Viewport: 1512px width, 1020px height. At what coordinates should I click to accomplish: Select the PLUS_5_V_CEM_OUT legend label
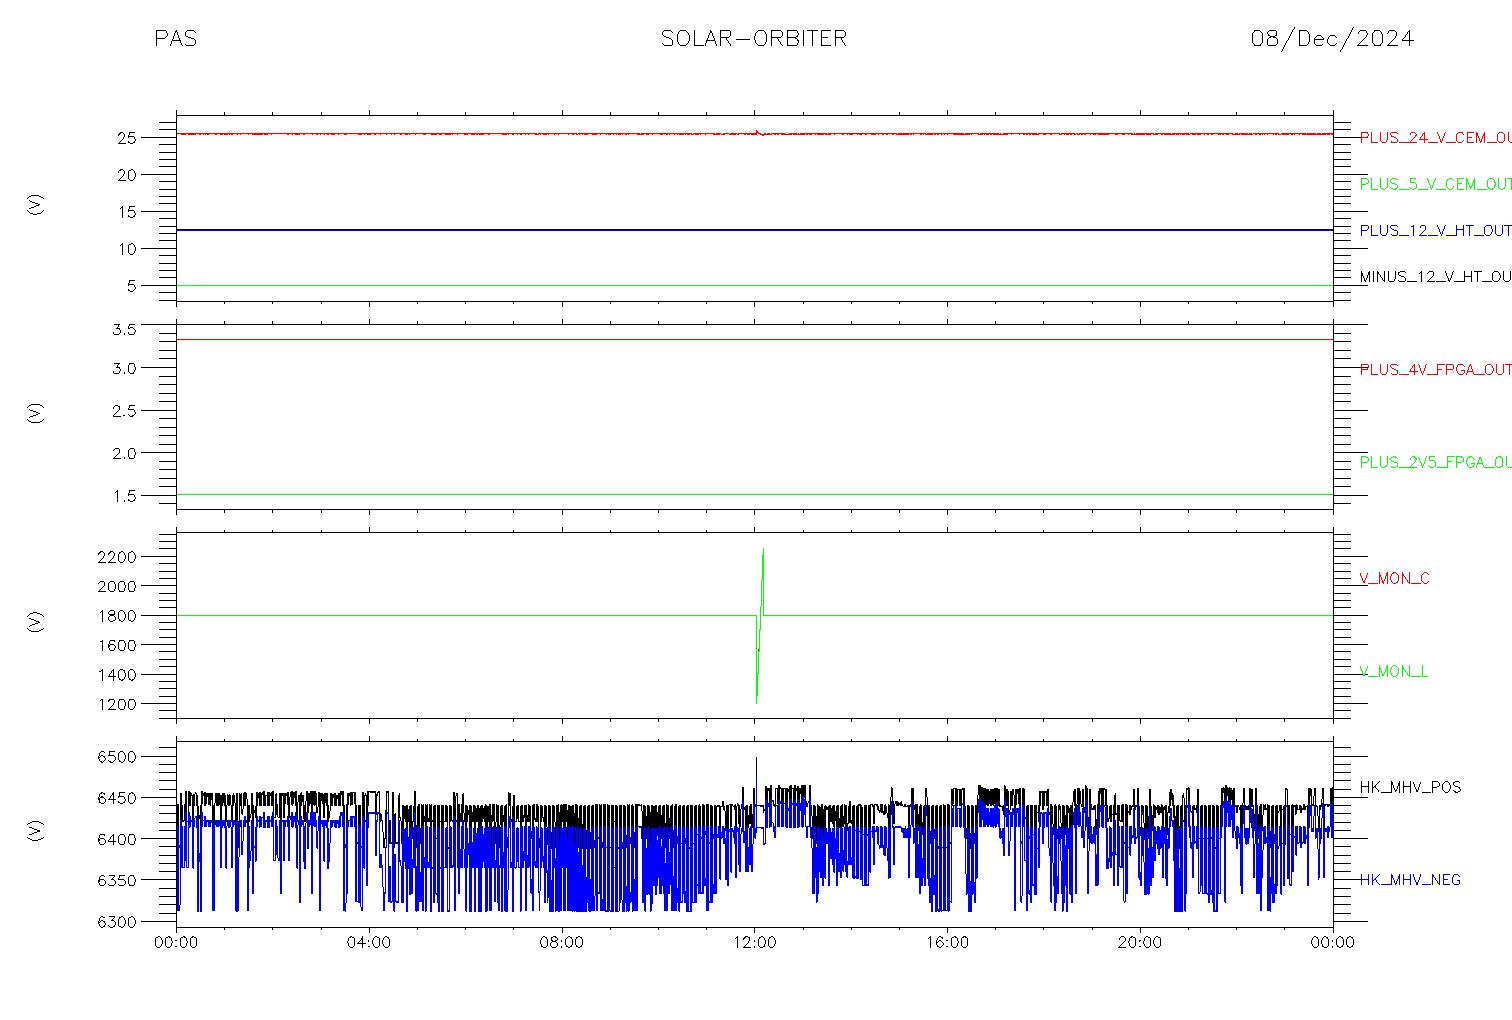pos(1435,184)
